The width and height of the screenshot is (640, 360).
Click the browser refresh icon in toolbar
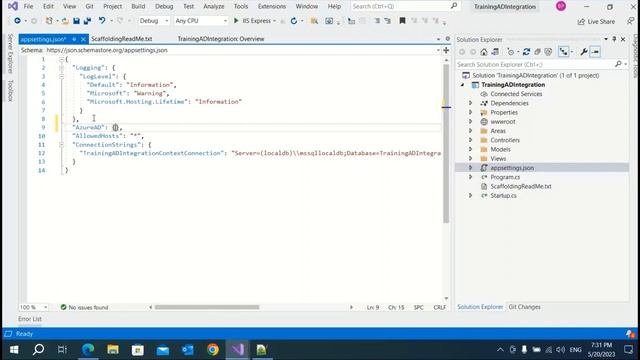coord(294,21)
